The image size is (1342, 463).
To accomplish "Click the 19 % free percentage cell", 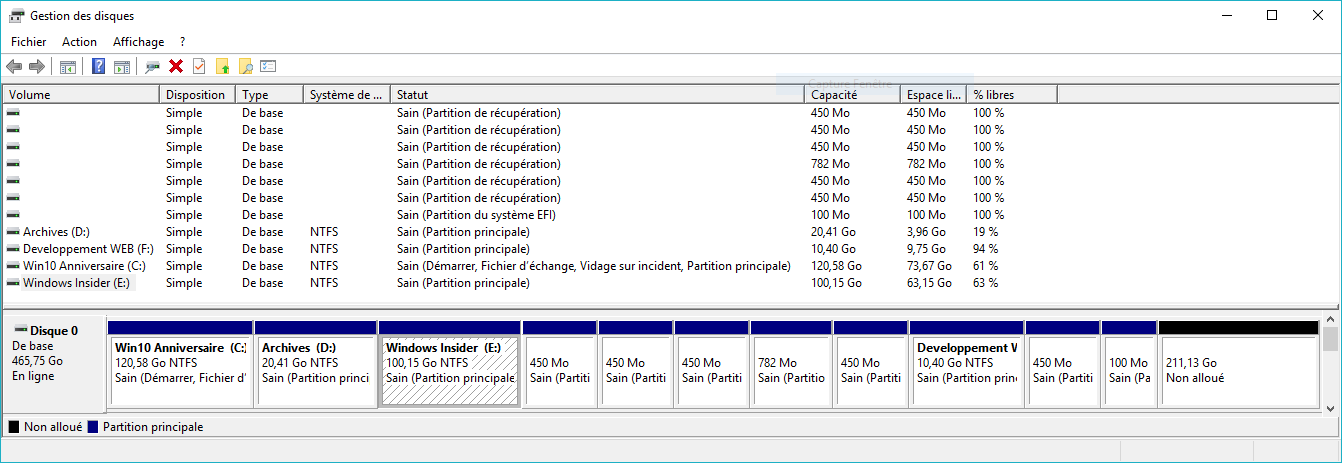I will tap(986, 232).
